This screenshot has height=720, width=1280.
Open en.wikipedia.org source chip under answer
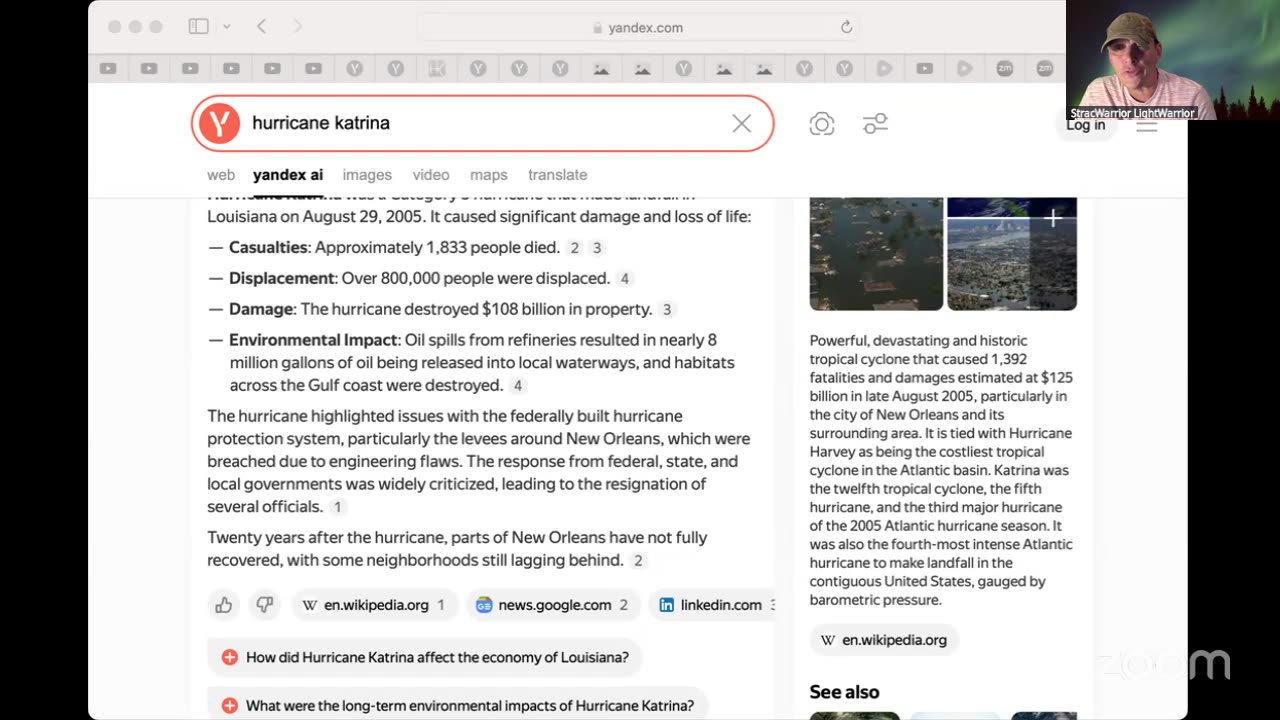373,605
